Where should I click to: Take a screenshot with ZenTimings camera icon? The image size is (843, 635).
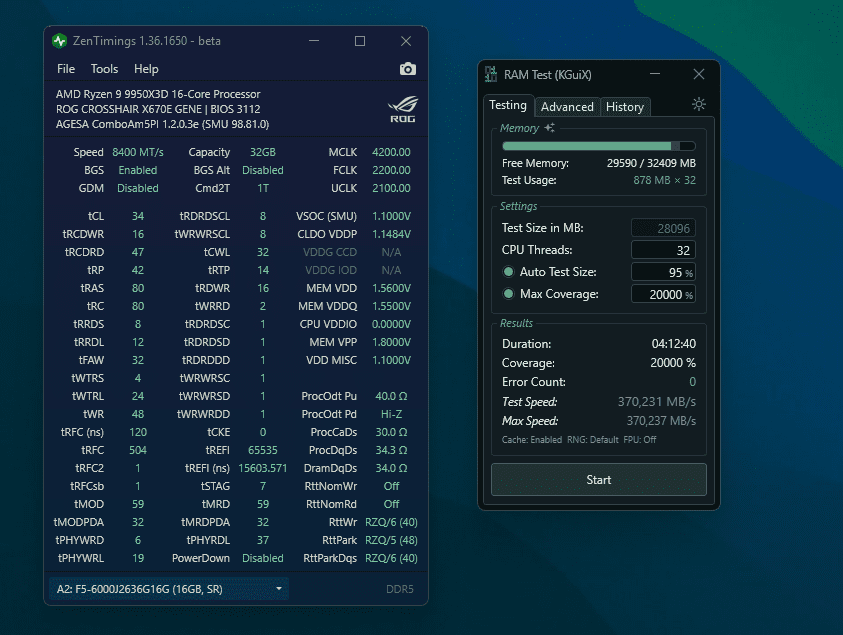click(x=408, y=69)
